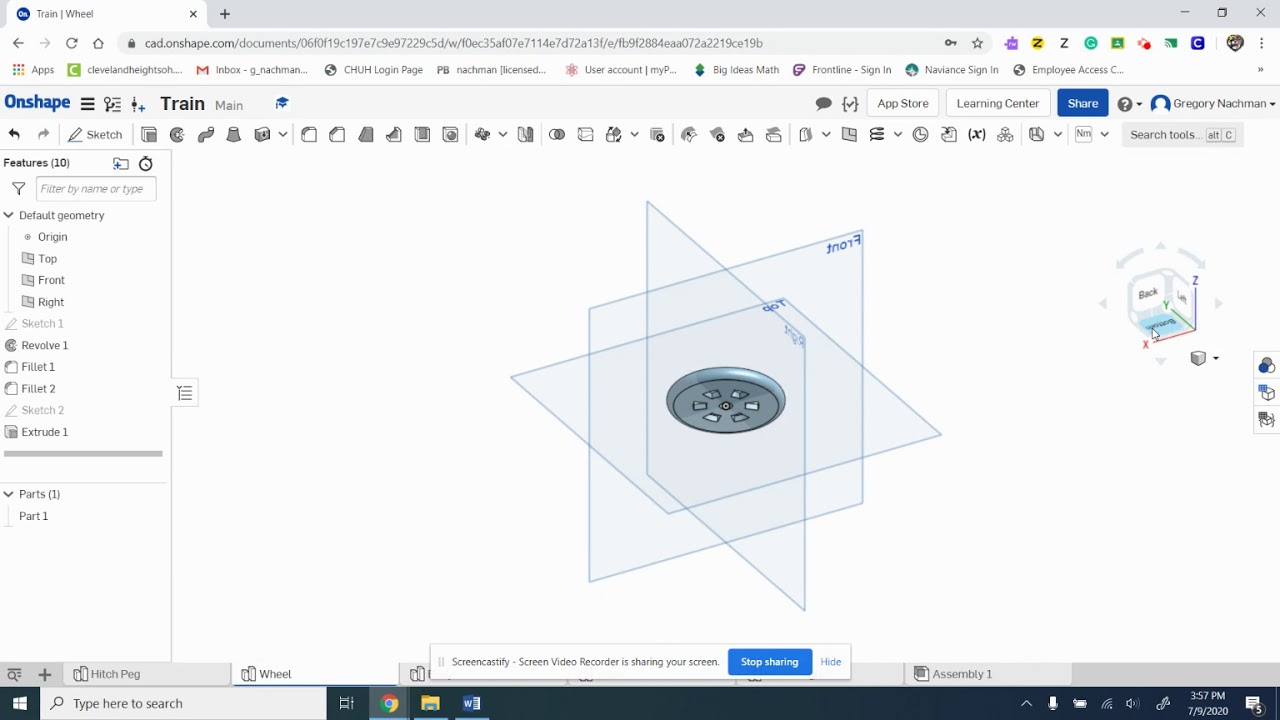Open Microsoft Word from the taskbar
1280x720 pixels.
coord(472,704)
